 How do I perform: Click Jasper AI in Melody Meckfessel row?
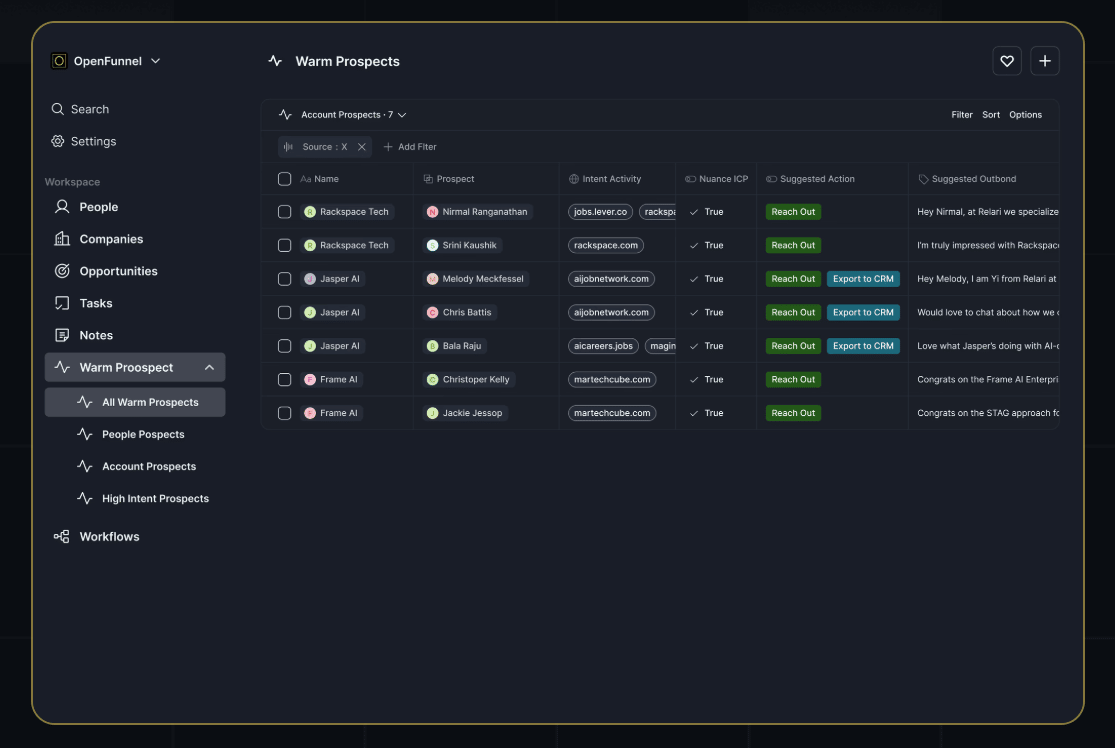click(x=333, y=279)
